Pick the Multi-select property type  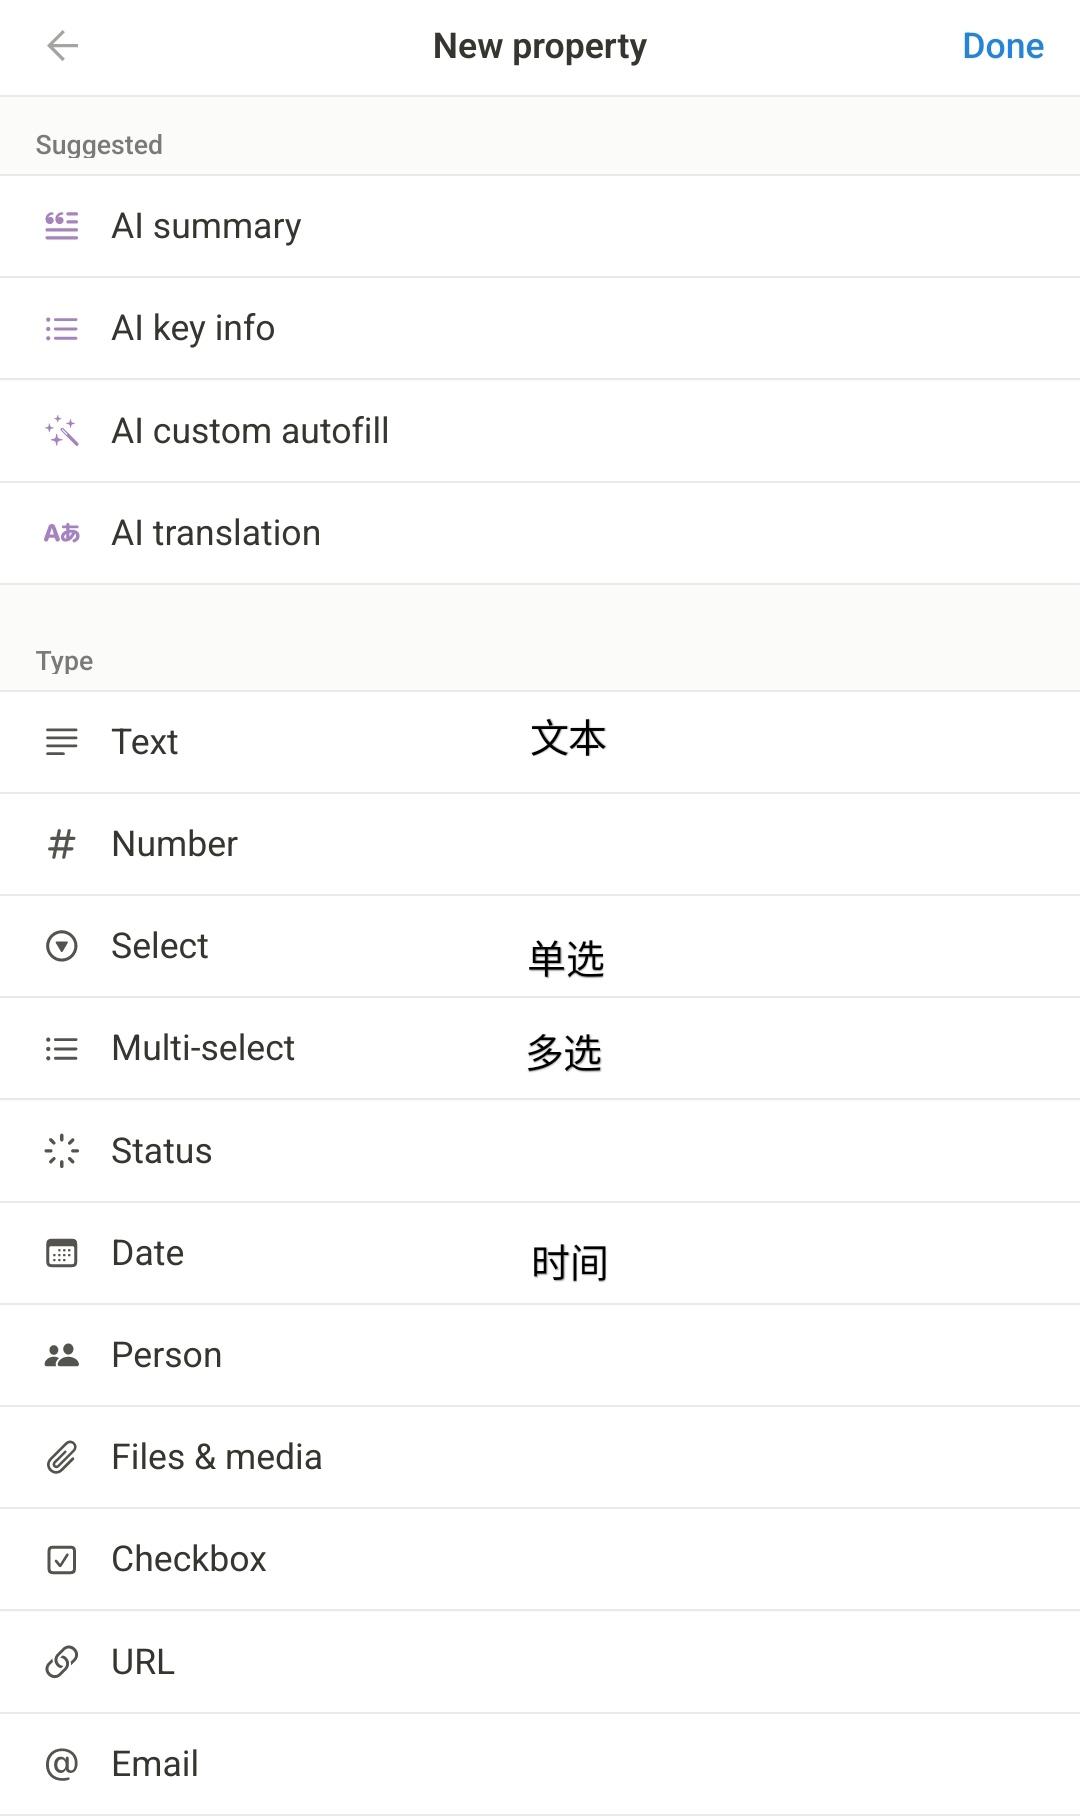pyautogui.click(x=203, y=1048)
